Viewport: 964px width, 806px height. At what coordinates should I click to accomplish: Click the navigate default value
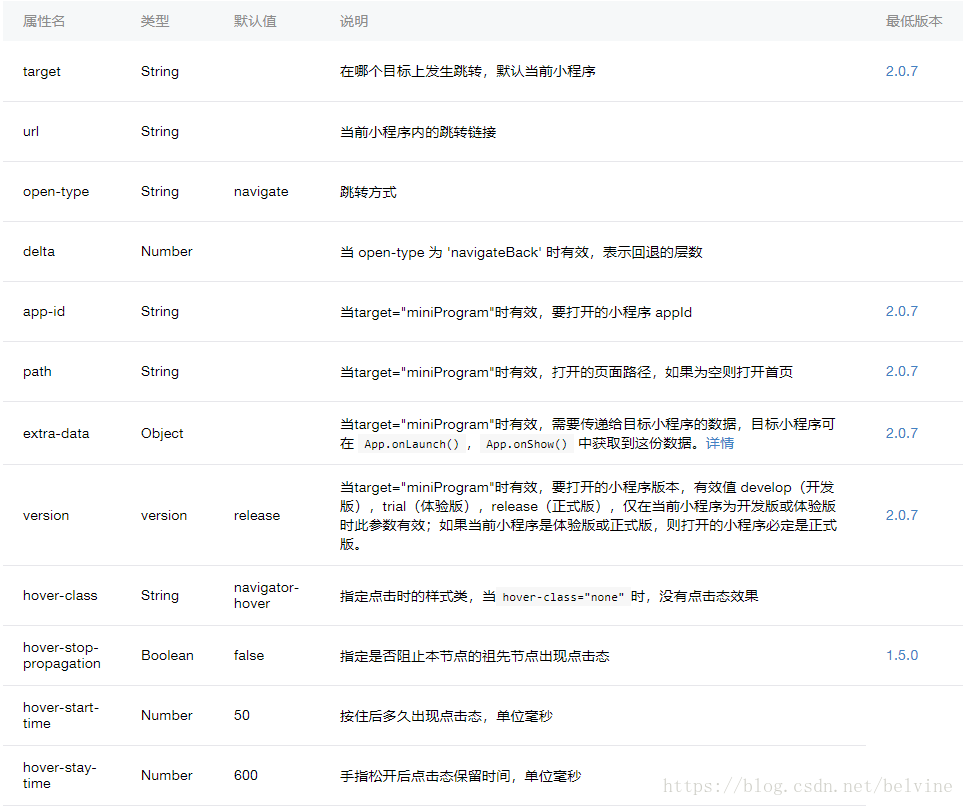pyautogui.click(x=261, y=192)
